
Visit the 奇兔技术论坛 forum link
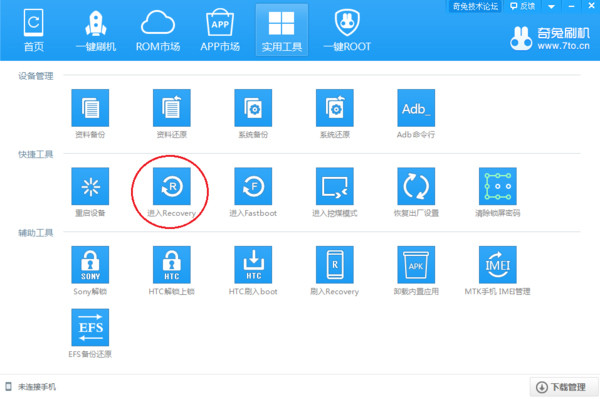(x=475, y=6)
